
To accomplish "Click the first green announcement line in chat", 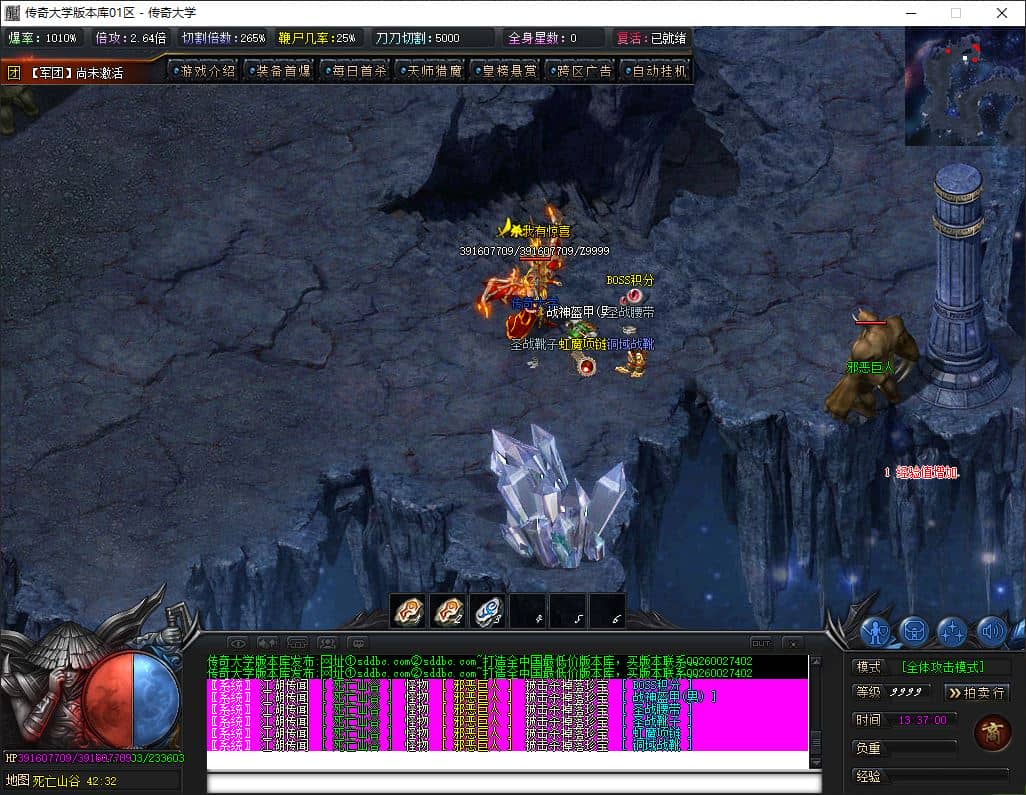I will pos(480,661).
